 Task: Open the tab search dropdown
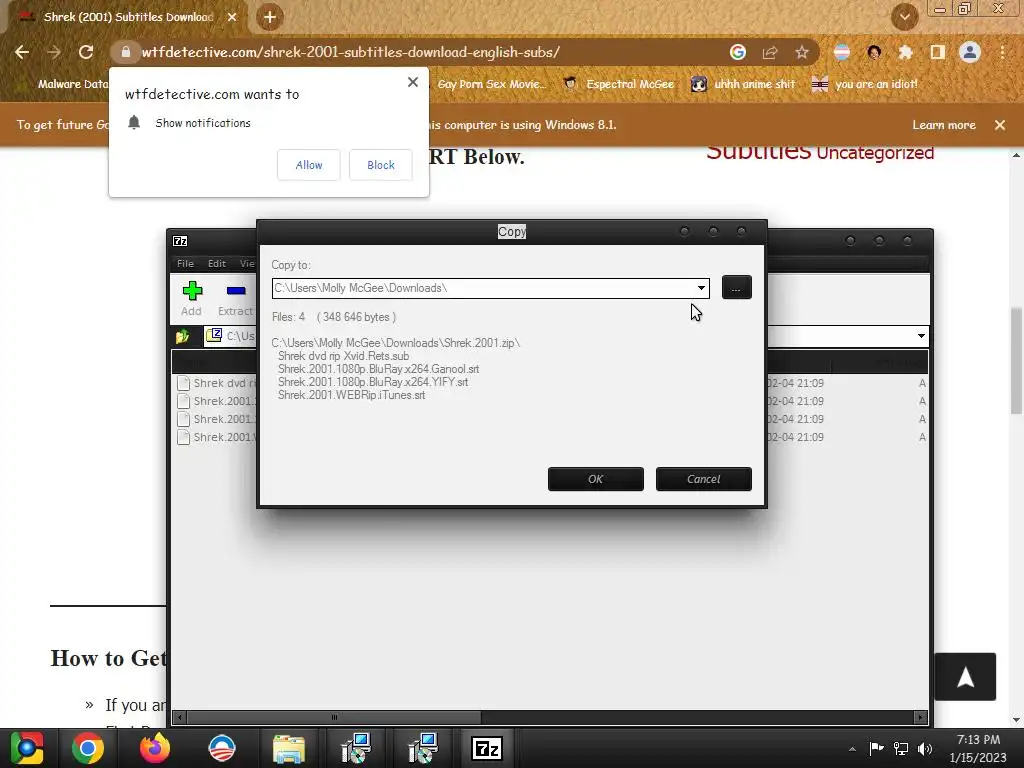pyautogui.click(x=905, y=17)
